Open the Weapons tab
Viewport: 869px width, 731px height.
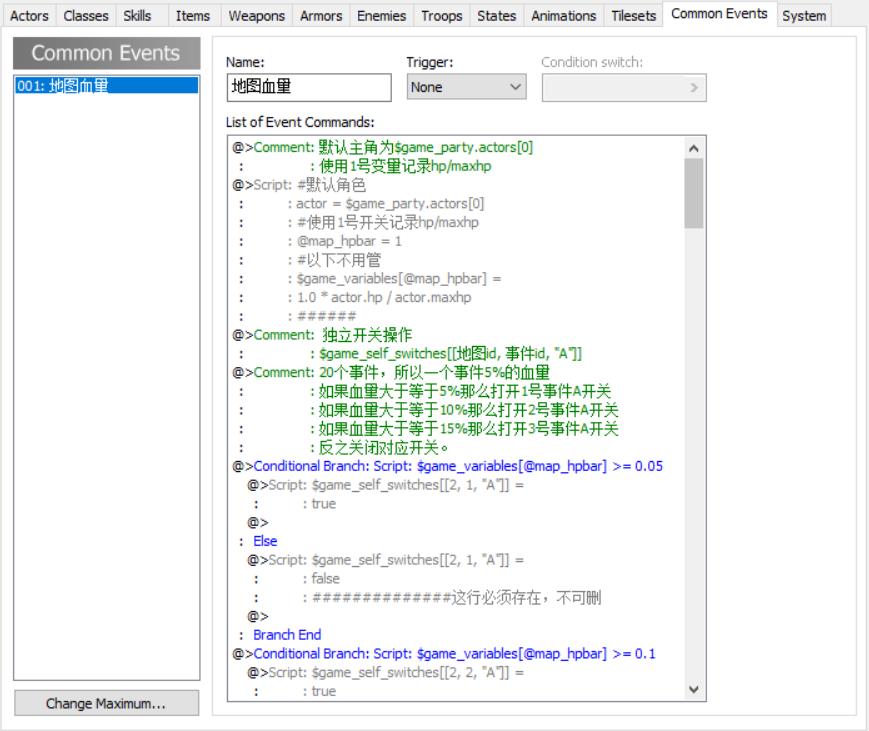click(x=257, y=16)
